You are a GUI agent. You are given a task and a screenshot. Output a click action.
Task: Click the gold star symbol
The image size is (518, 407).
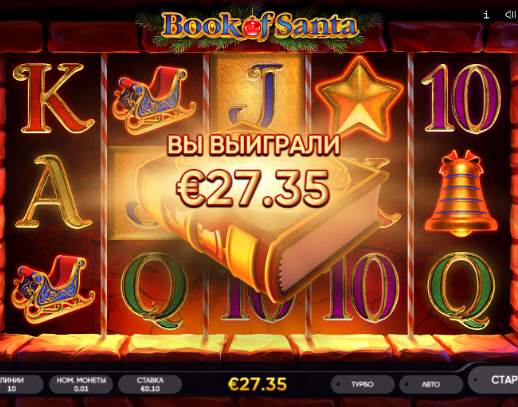click(x=360, y=99)
